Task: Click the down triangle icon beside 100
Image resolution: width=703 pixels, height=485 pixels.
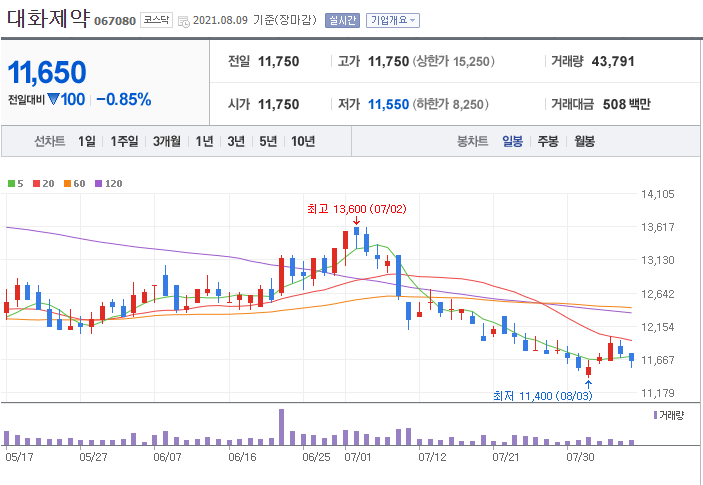Action: (x=53, y=99)
